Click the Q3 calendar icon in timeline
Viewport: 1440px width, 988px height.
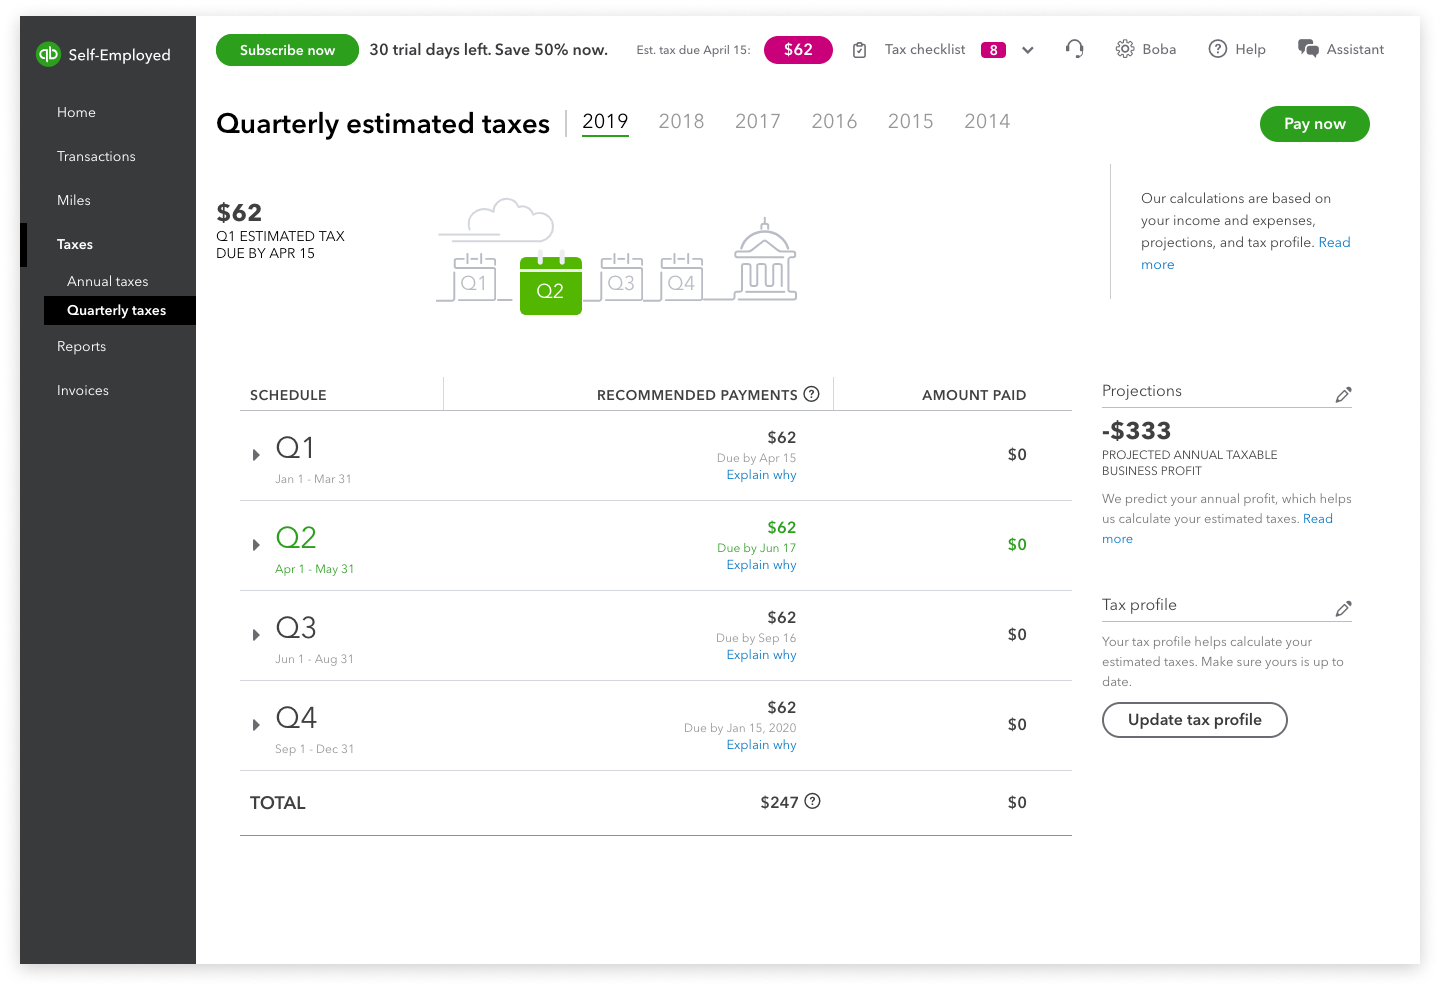pyautogui.click(x=621, y=277)
